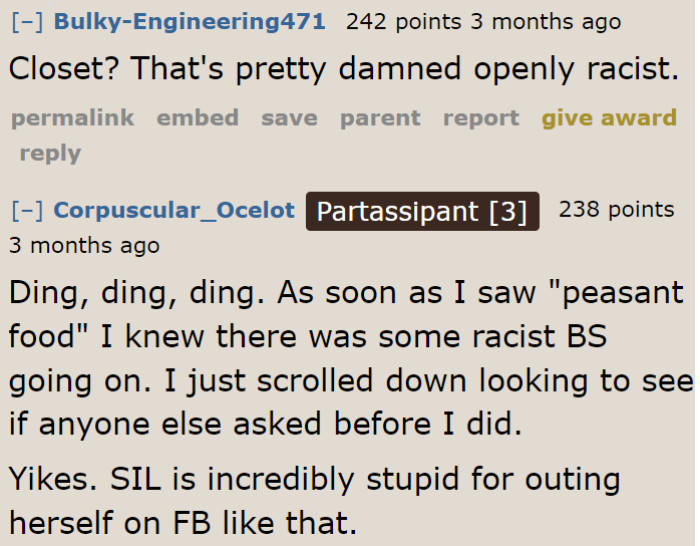The height and width of the screenshot is (546, 700).
Task: Click the quoted "peasant food" phrase
Action: (621, 294)
